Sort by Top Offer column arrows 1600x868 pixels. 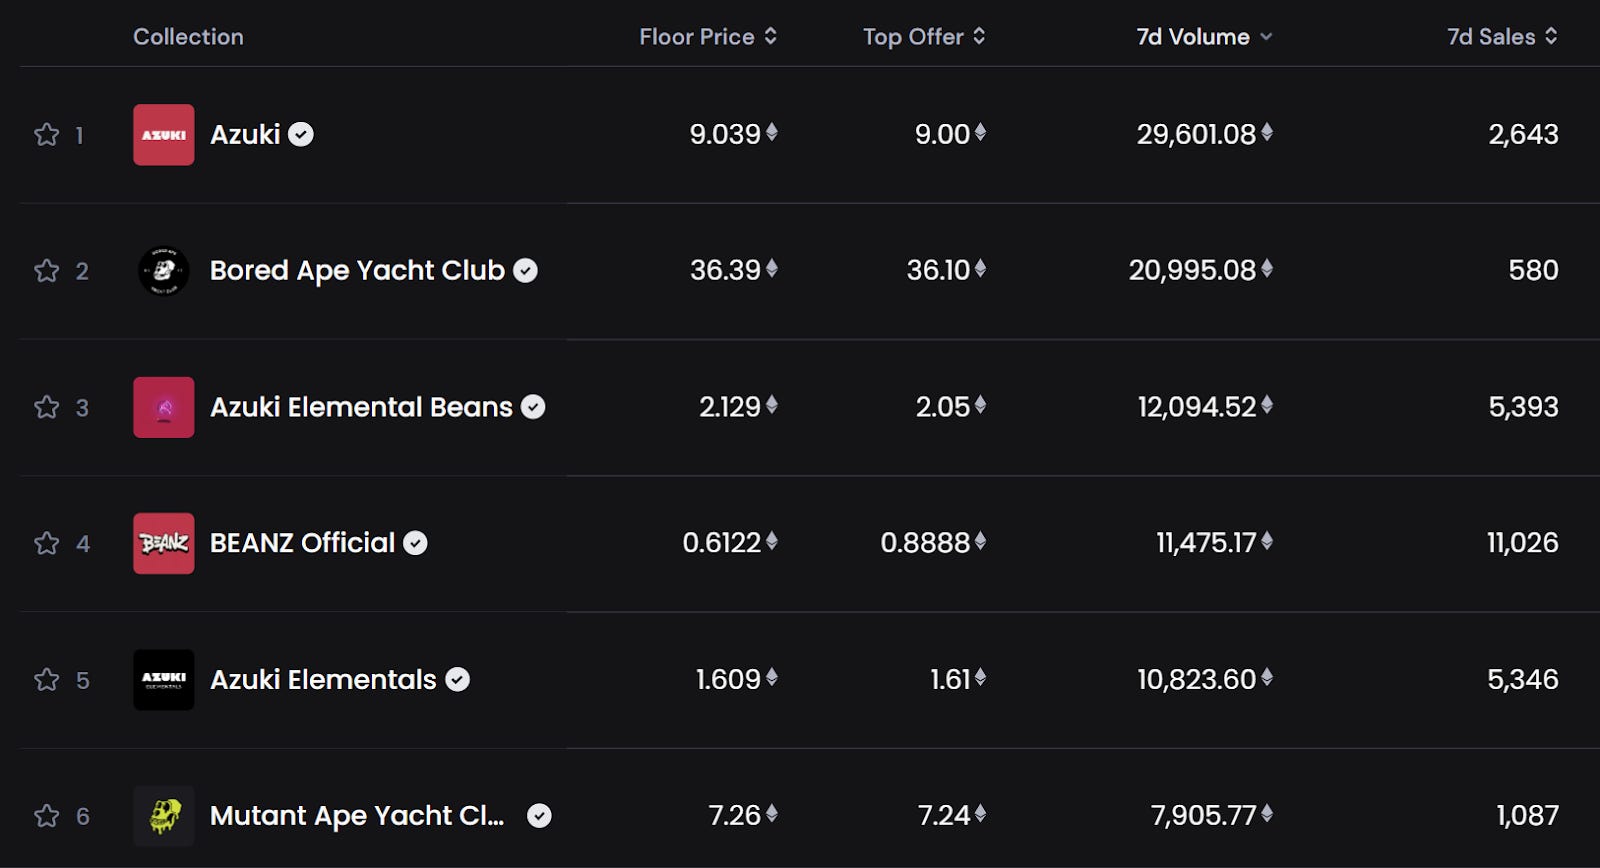click(979, 36)
